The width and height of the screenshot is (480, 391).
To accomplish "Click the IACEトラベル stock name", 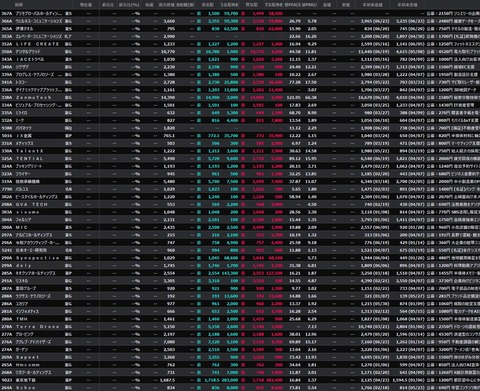I will 30,59.
